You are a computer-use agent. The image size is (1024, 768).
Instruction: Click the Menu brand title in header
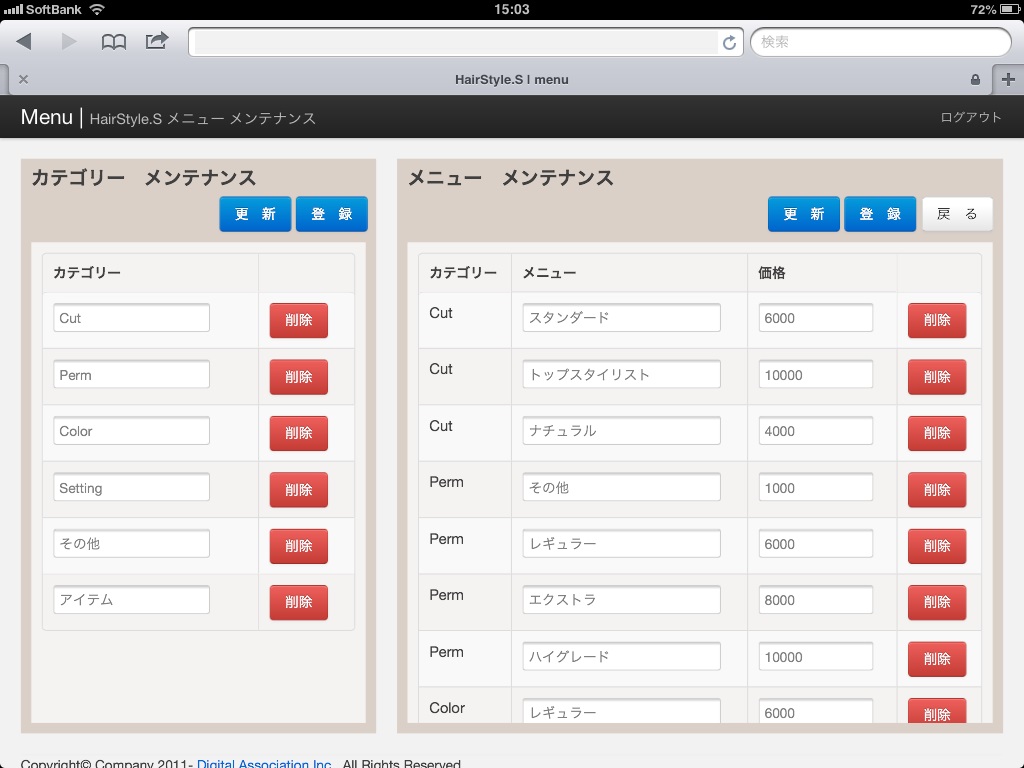[46, 117]
